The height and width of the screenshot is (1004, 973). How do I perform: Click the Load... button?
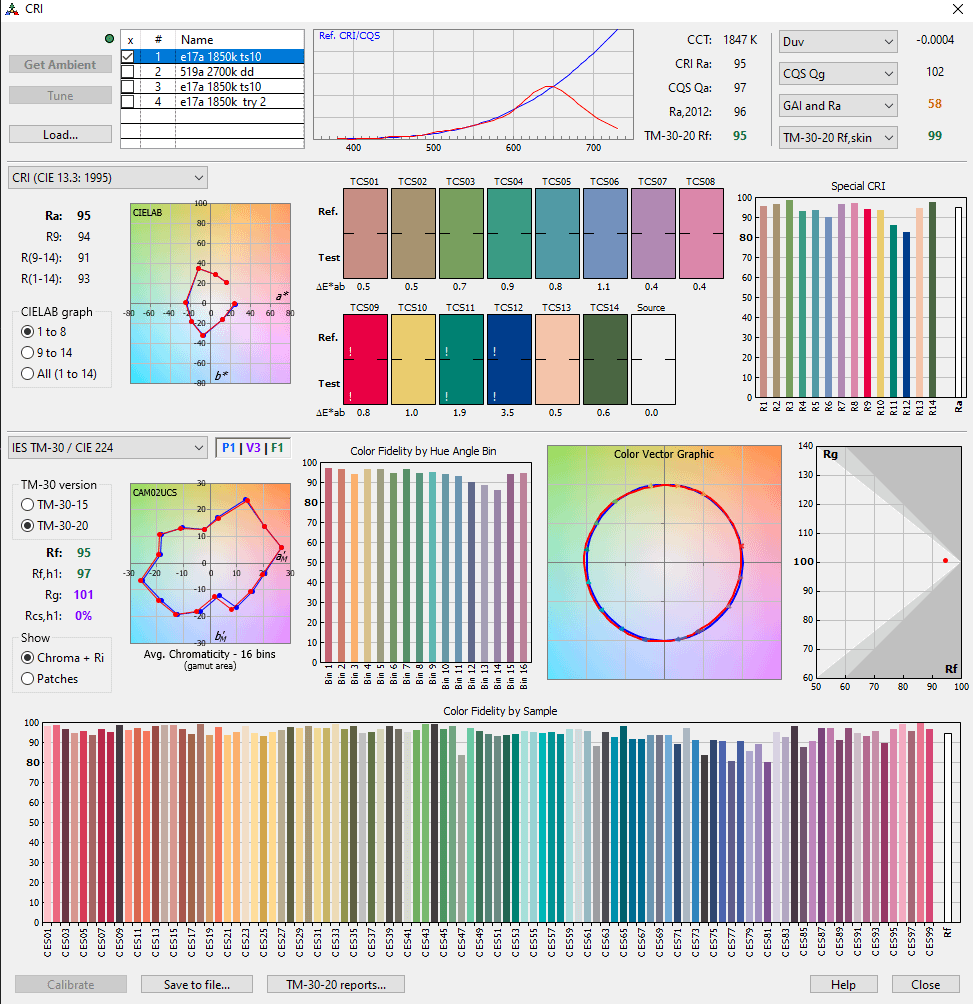coord(60,134)
